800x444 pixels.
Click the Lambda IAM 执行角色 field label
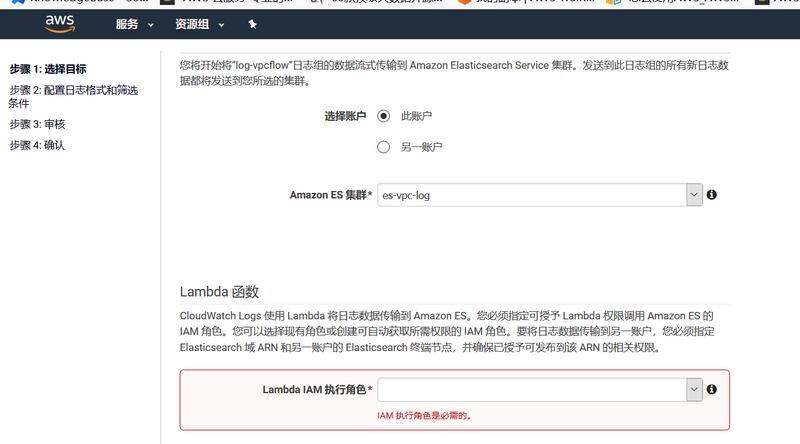317,389
